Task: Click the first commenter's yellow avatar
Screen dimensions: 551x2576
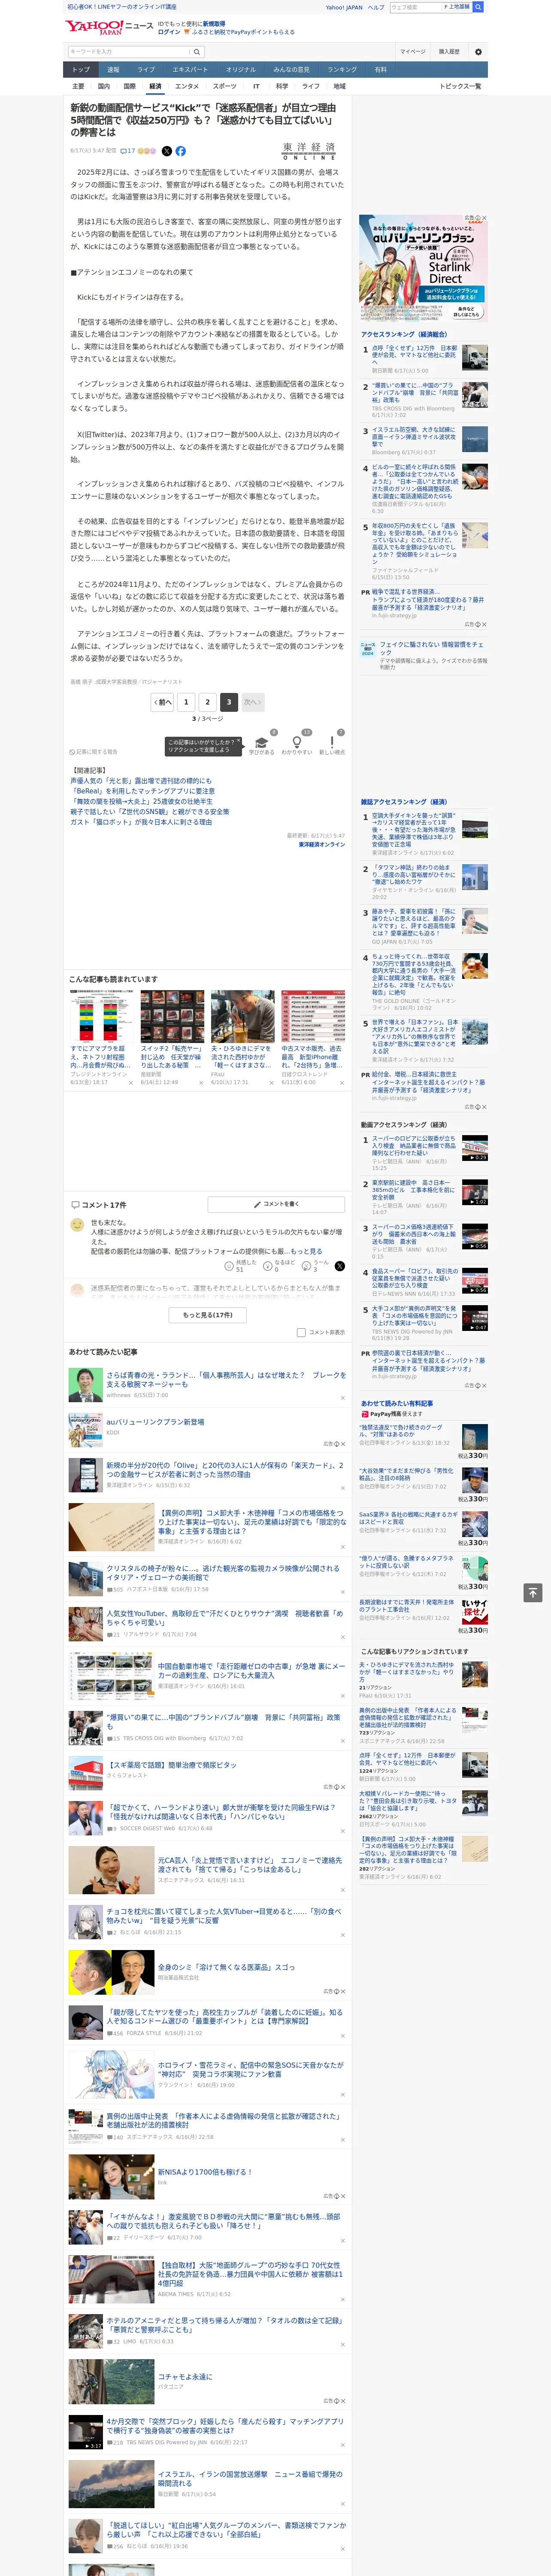Action: point(77,1225)
